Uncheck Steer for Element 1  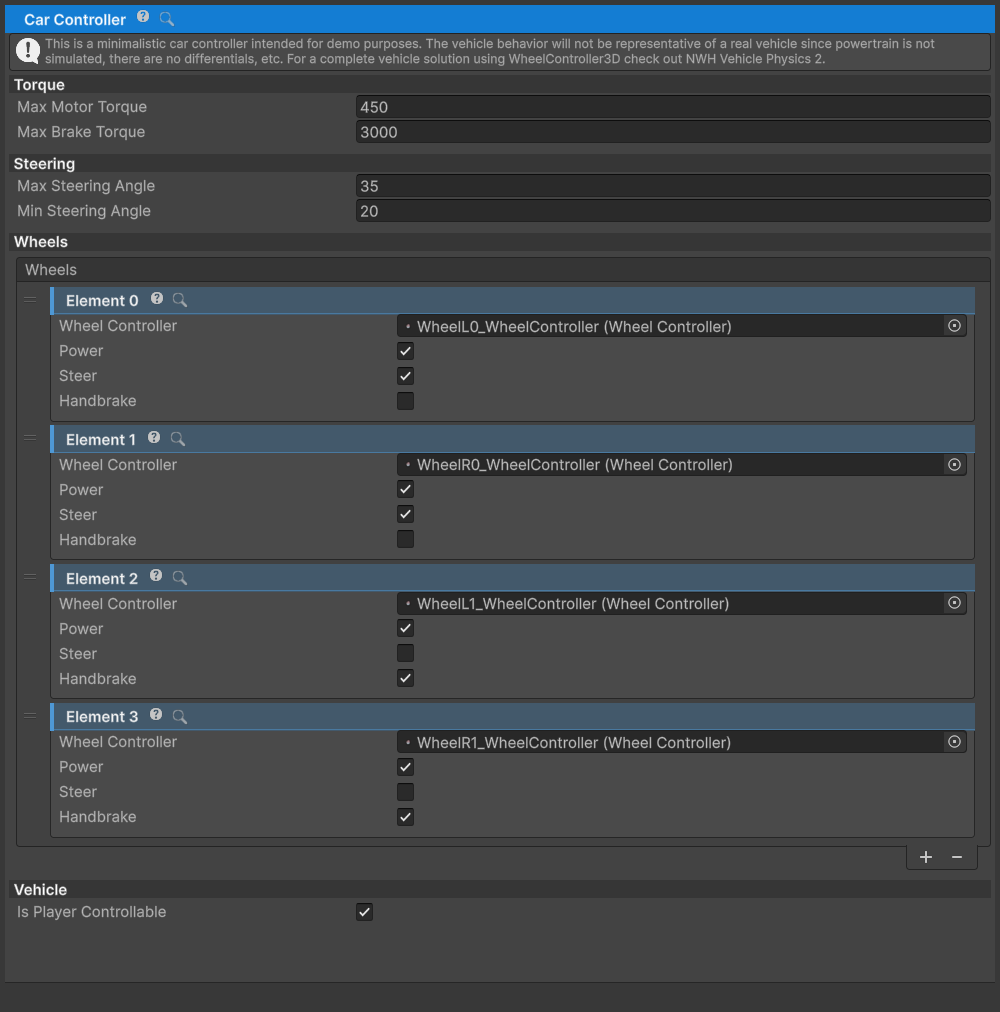(405, 514)
